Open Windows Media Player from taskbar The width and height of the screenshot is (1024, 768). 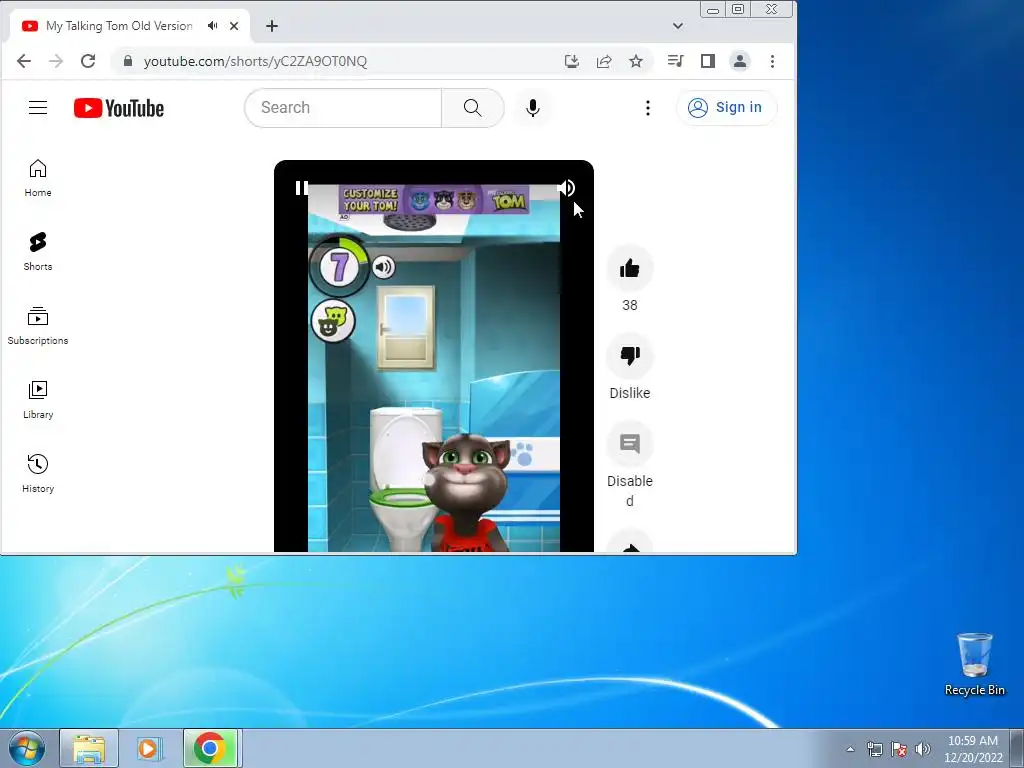pyautogui.click(x=148, y=748)
